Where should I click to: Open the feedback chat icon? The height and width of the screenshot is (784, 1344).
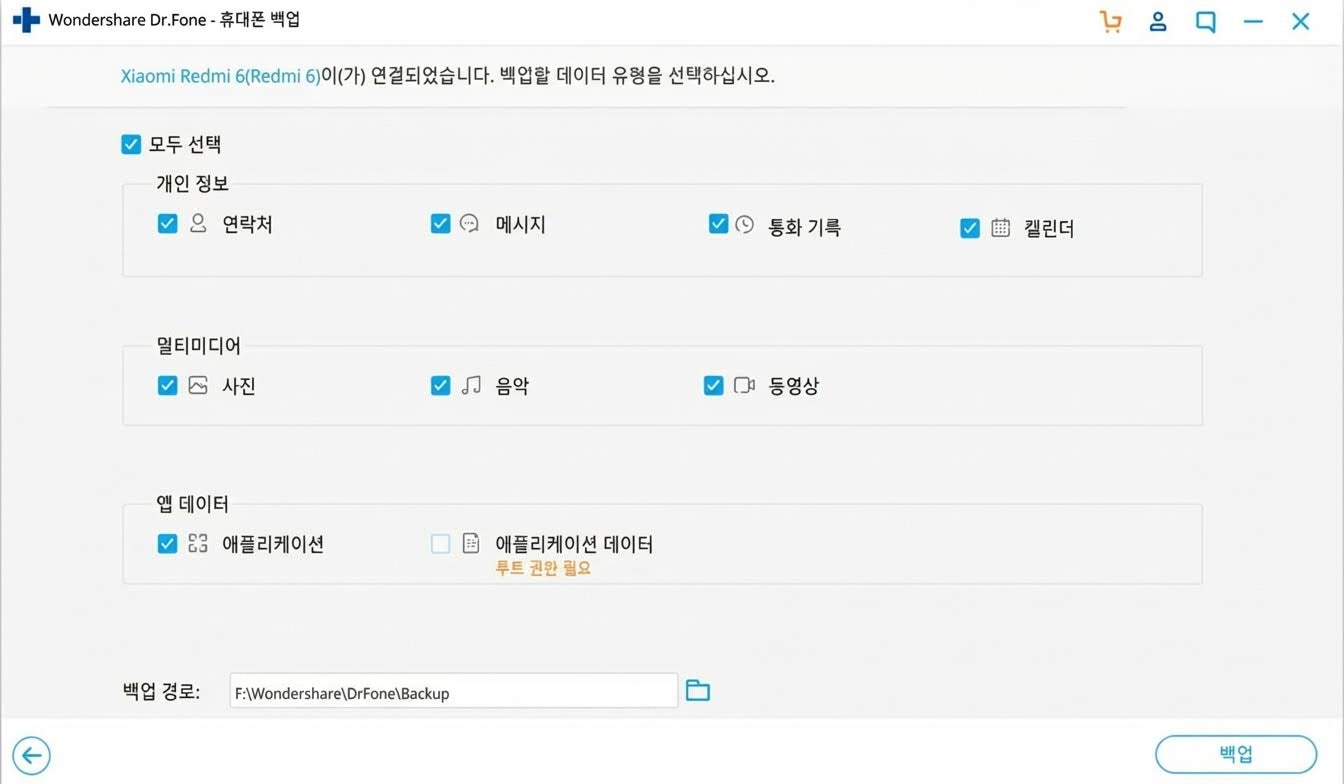[x=1206, y=22]
